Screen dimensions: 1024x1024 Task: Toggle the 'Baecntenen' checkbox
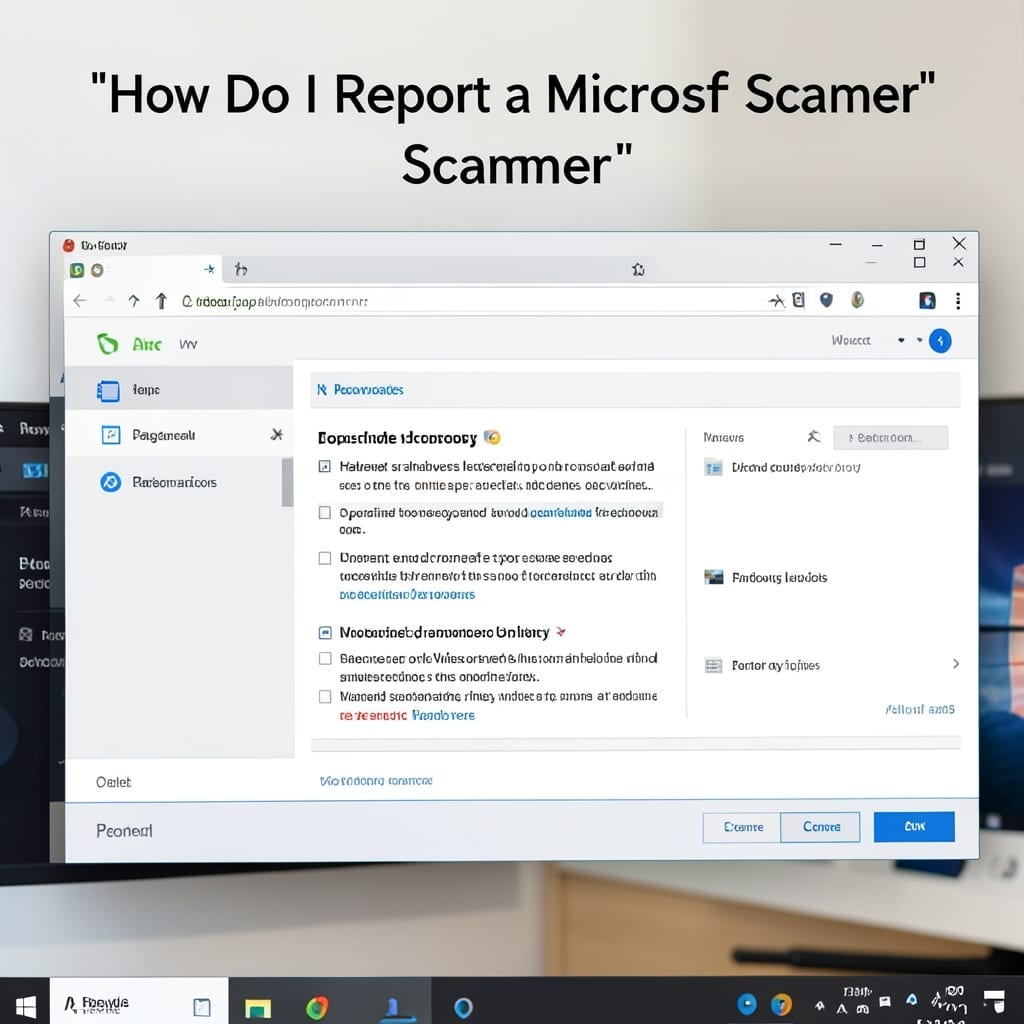[325, 658]
